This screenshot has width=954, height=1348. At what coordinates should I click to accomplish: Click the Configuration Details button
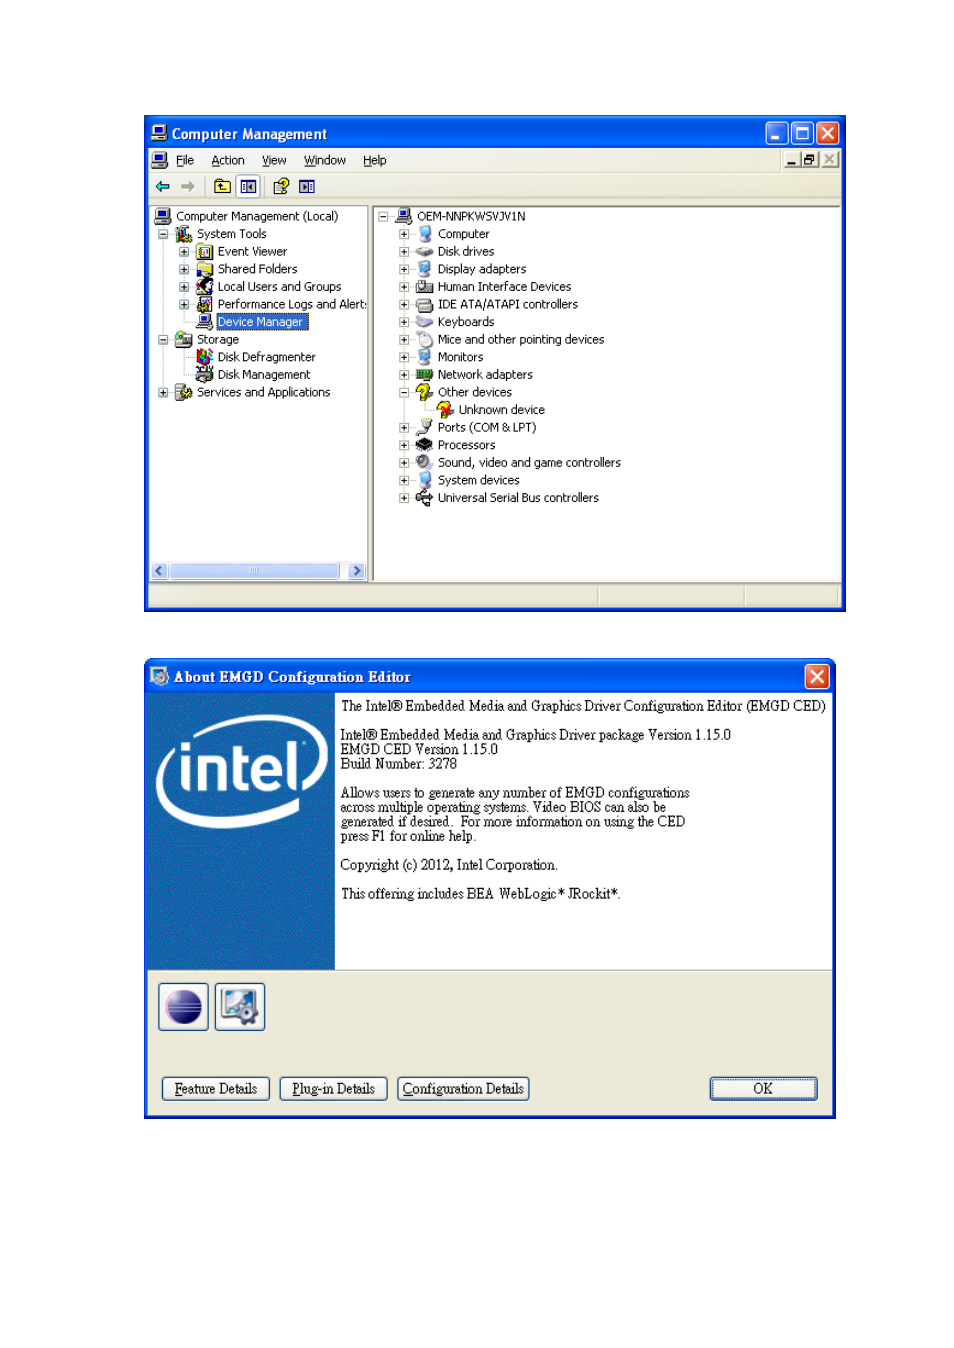point(463,1089)
